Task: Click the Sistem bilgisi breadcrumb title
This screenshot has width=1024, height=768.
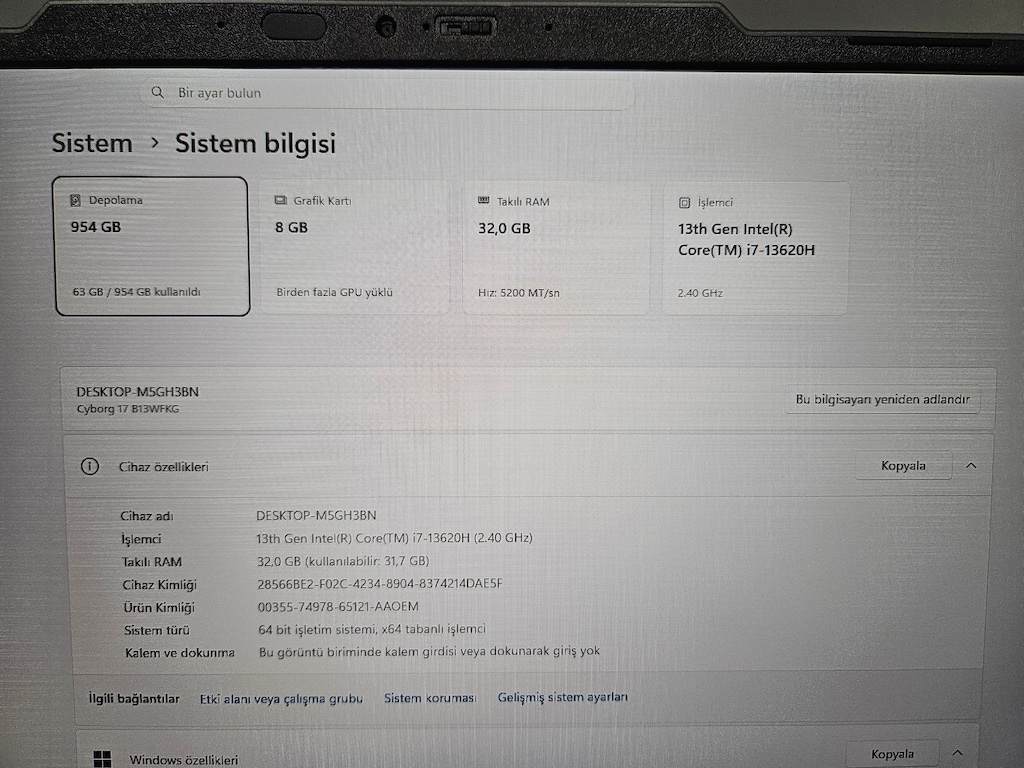Action: (255, 144)
